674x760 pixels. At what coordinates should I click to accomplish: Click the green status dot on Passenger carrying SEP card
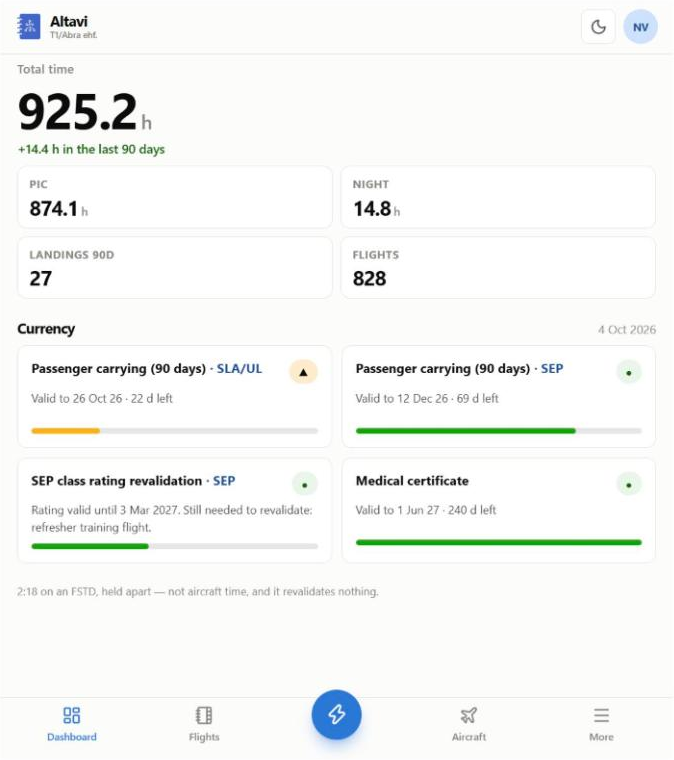(628, 373)
